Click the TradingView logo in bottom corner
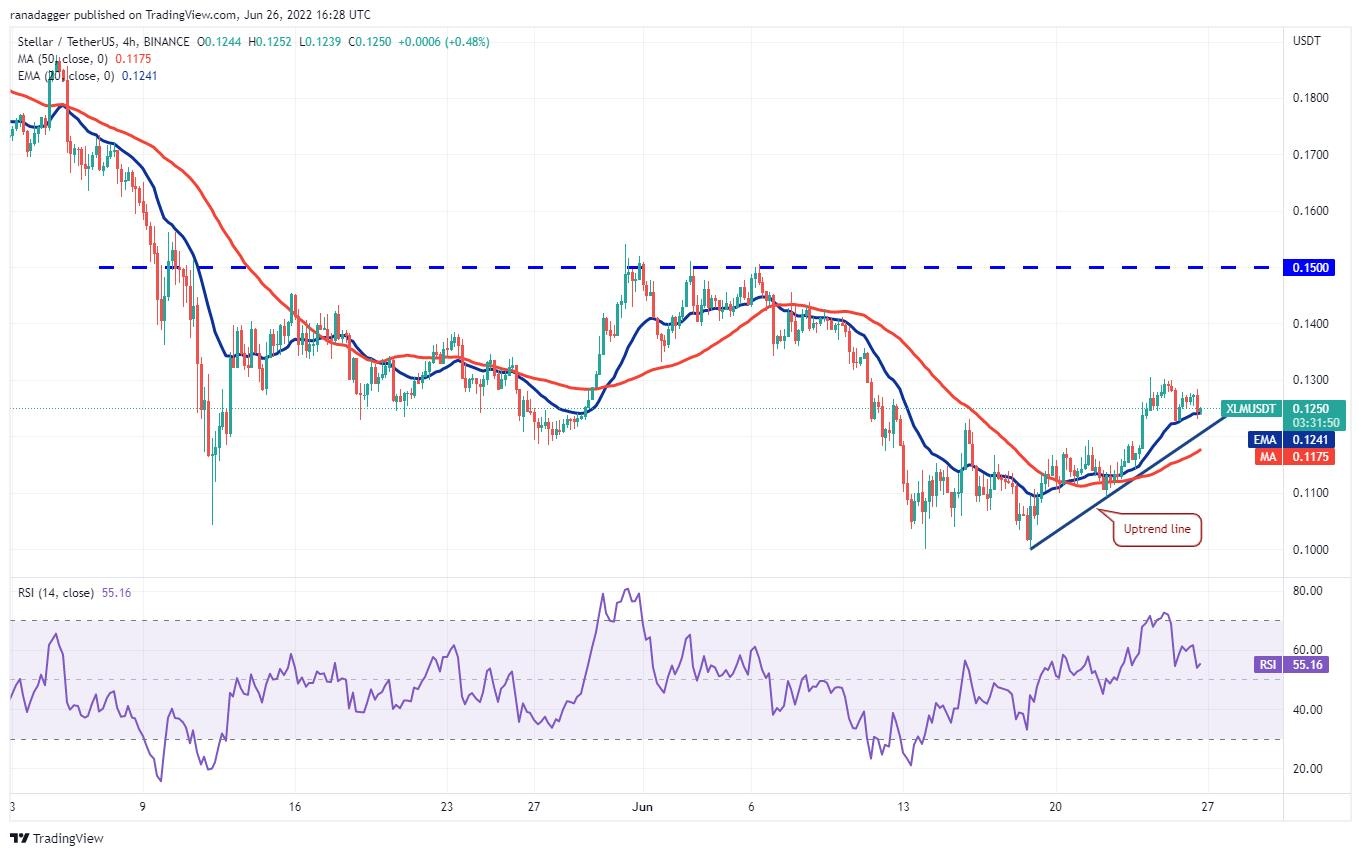Viewport: 1361px width, 856px height. coord(57,838)
